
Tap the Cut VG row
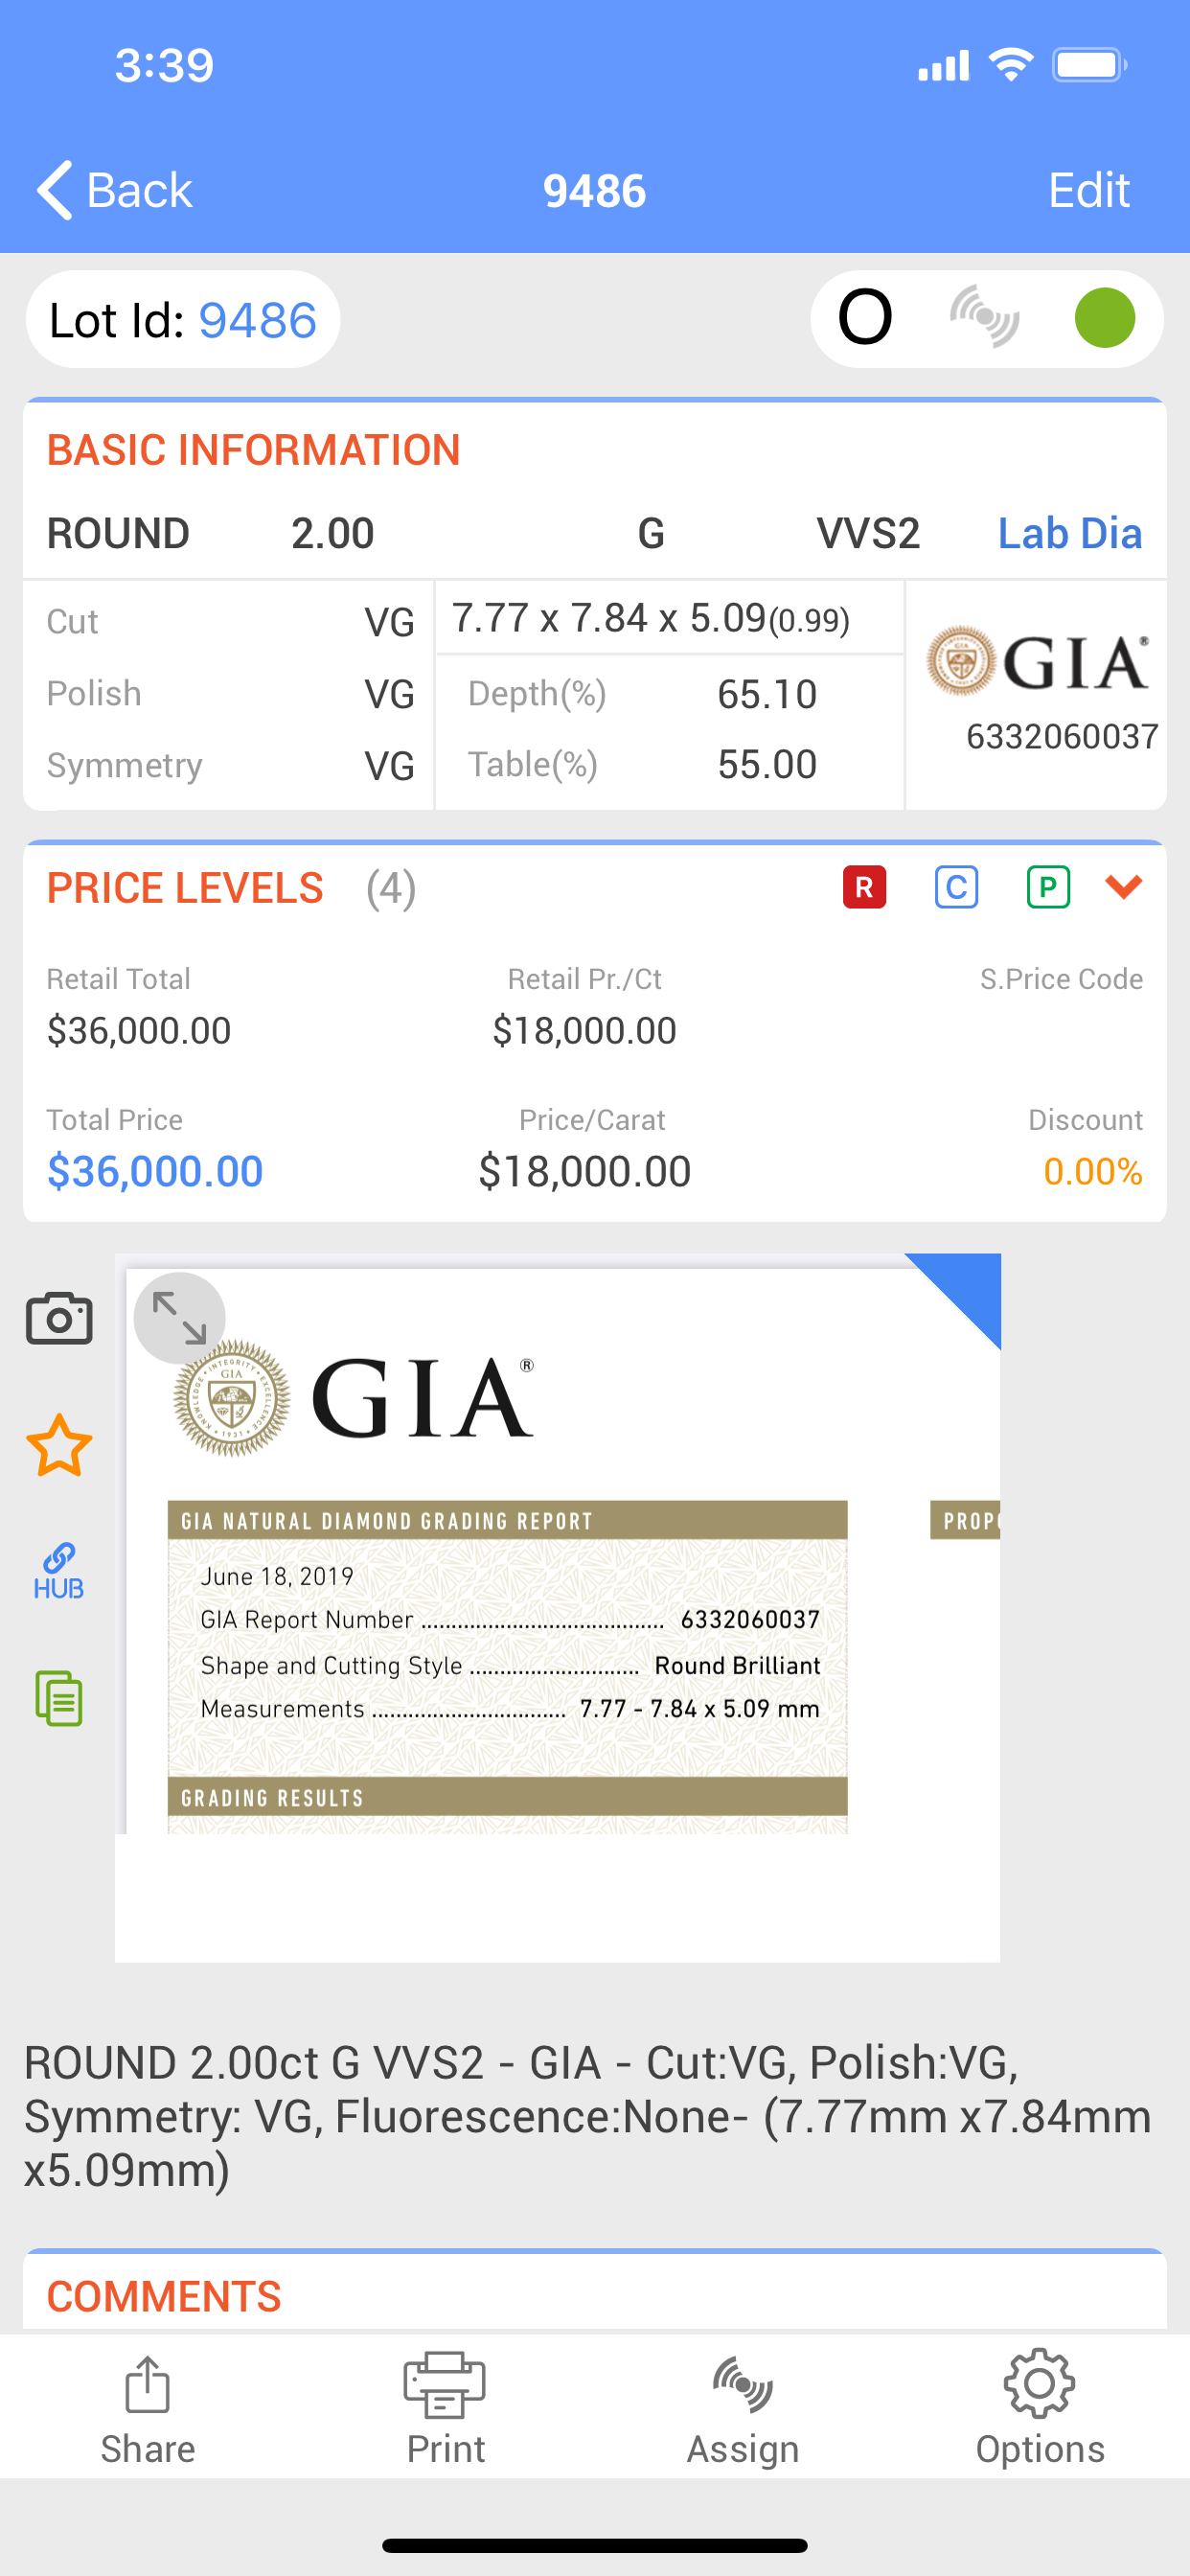point(230,622)
